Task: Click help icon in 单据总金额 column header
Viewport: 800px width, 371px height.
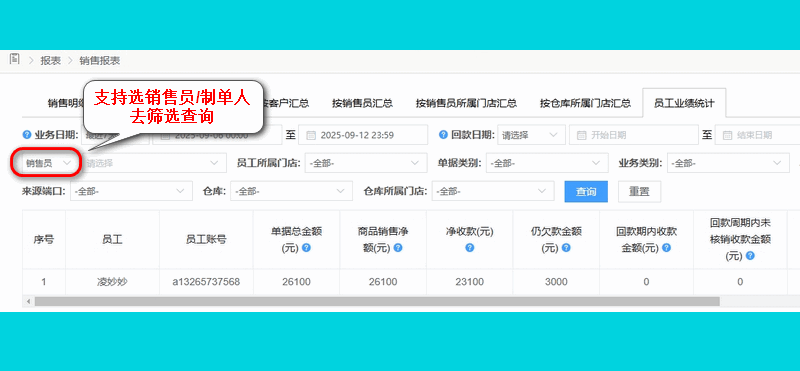Action: pos(306,248)
